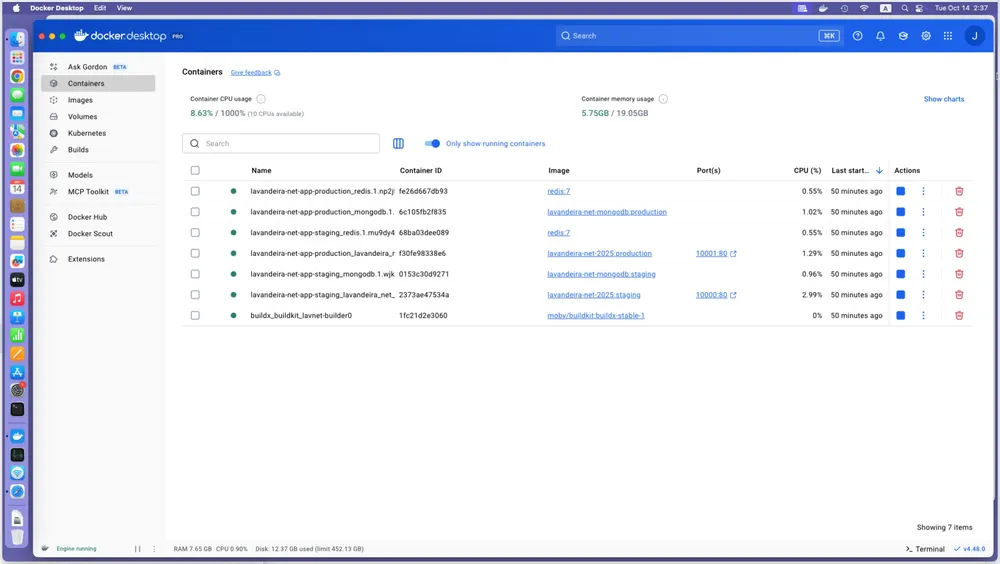1000x564 pixels.
Task: Open more actions for staging lavandeira container
Action: pyautogui.click(x=923, y=295)
